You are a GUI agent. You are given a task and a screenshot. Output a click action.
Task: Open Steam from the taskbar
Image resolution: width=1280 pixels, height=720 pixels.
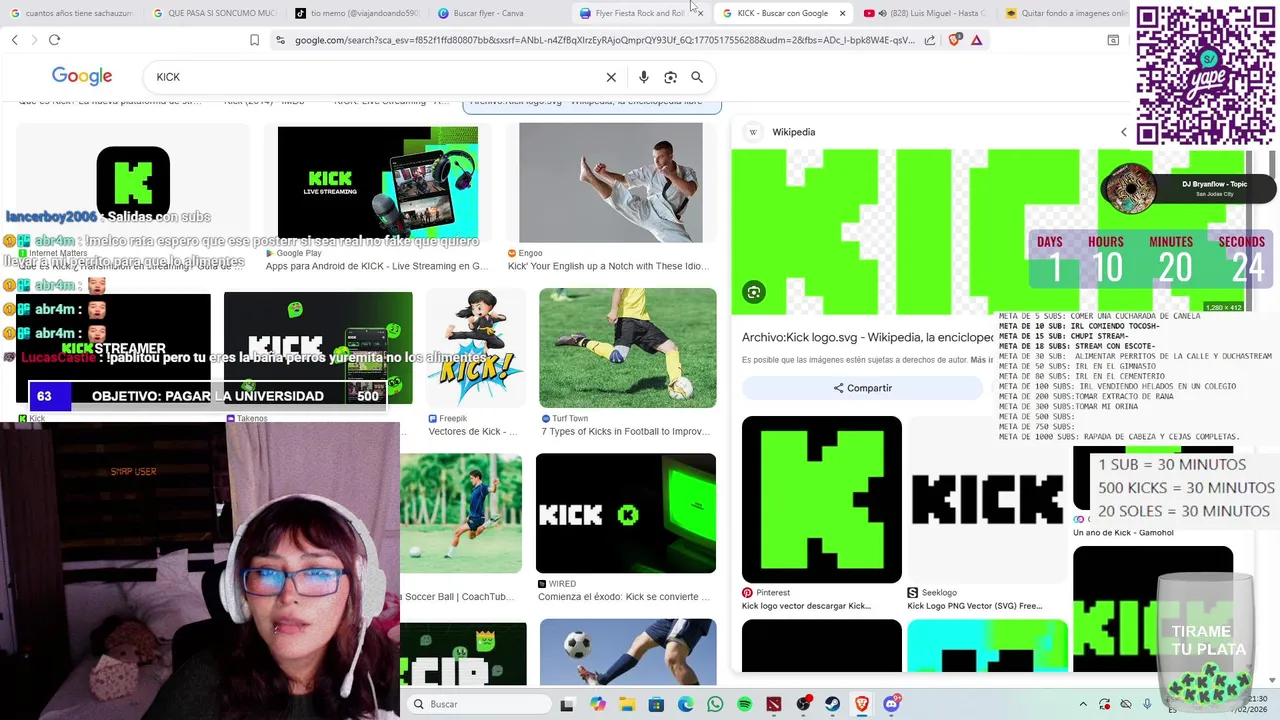832,704
